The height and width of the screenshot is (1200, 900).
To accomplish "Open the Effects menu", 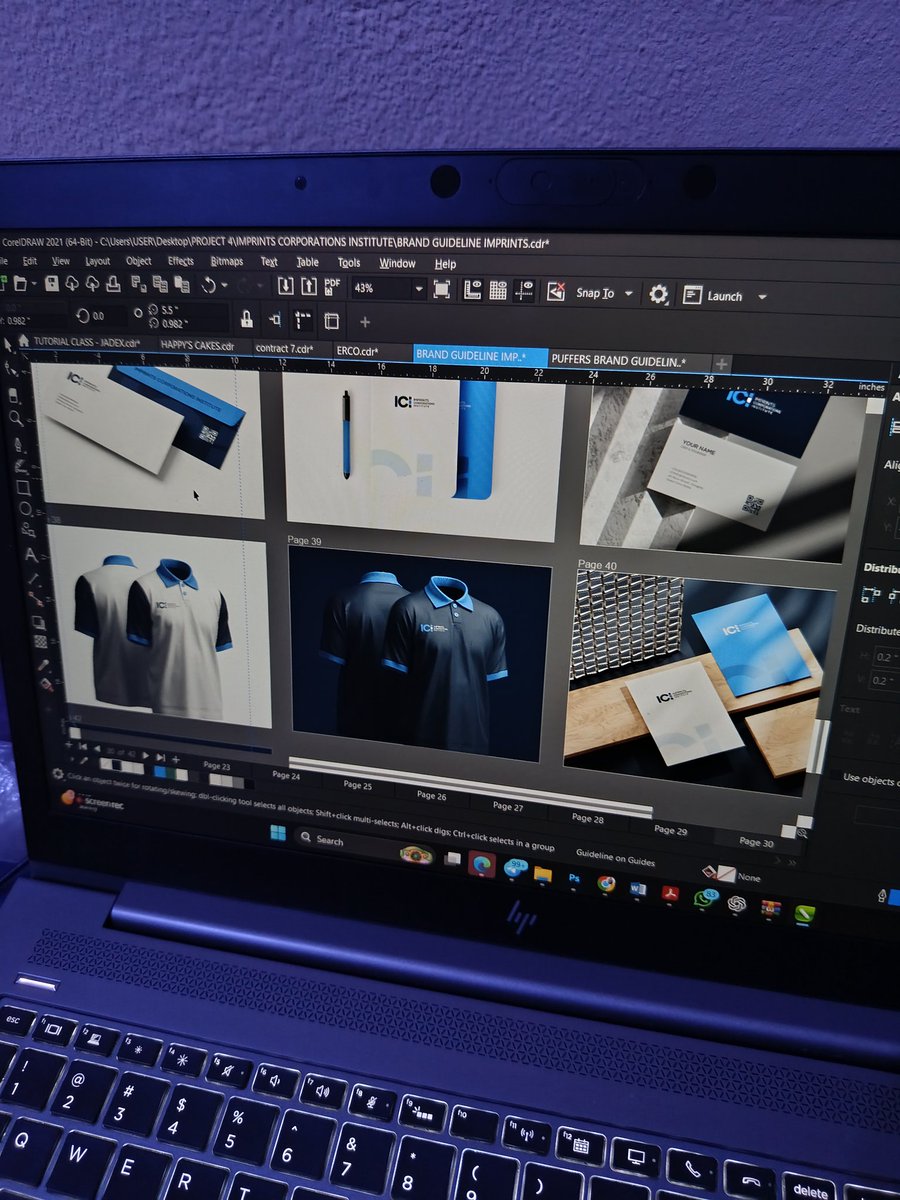I will click(181, 262).
